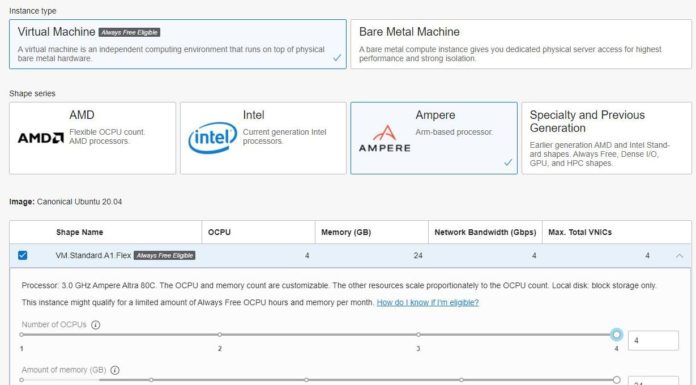The image size is (696, 385).
Task: Click the checkmark on the Virtual Machine card
Action: [337, 58]
